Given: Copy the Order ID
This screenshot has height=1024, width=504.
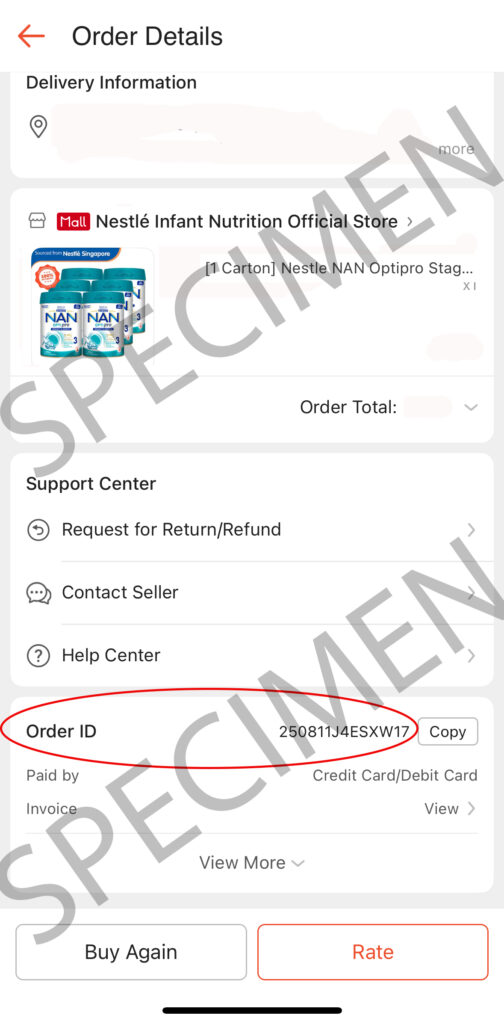Looking at the screenshot, I should point(447,731).
